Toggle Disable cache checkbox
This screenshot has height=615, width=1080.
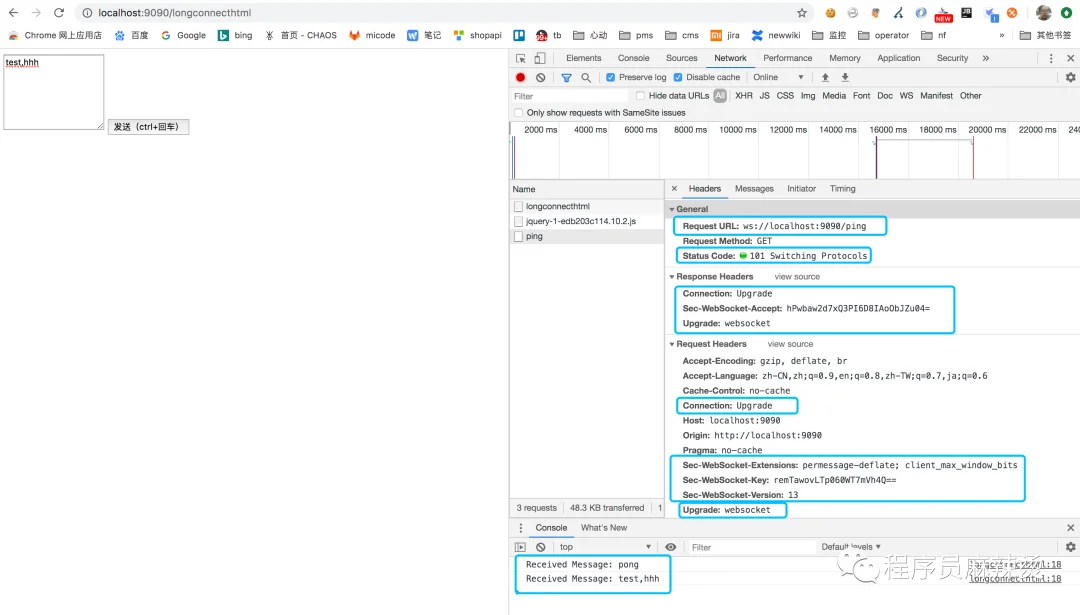coord(678,77)
